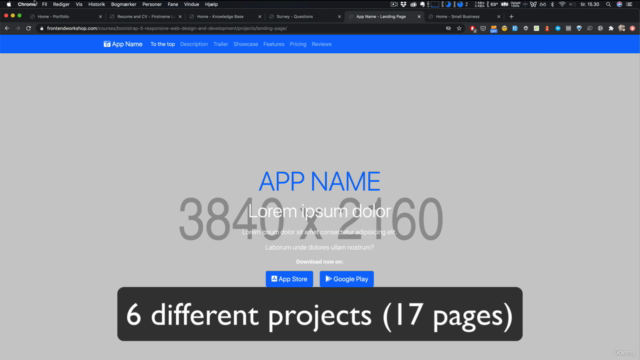Open the Chrome application menu

(x=27, y=4)
